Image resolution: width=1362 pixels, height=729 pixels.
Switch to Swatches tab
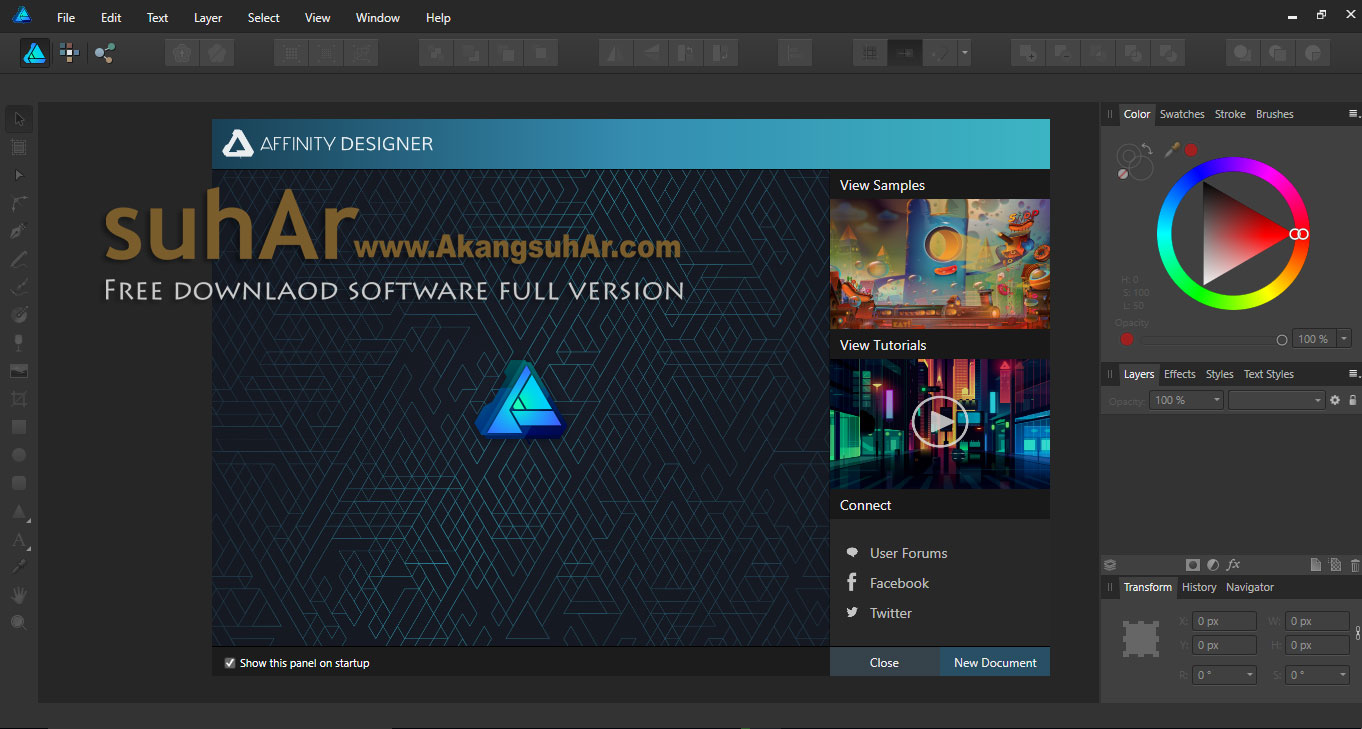(1182, 114)
